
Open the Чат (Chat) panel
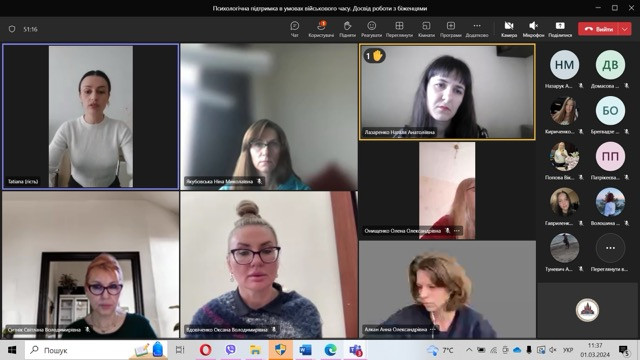(x=294, y=29)
